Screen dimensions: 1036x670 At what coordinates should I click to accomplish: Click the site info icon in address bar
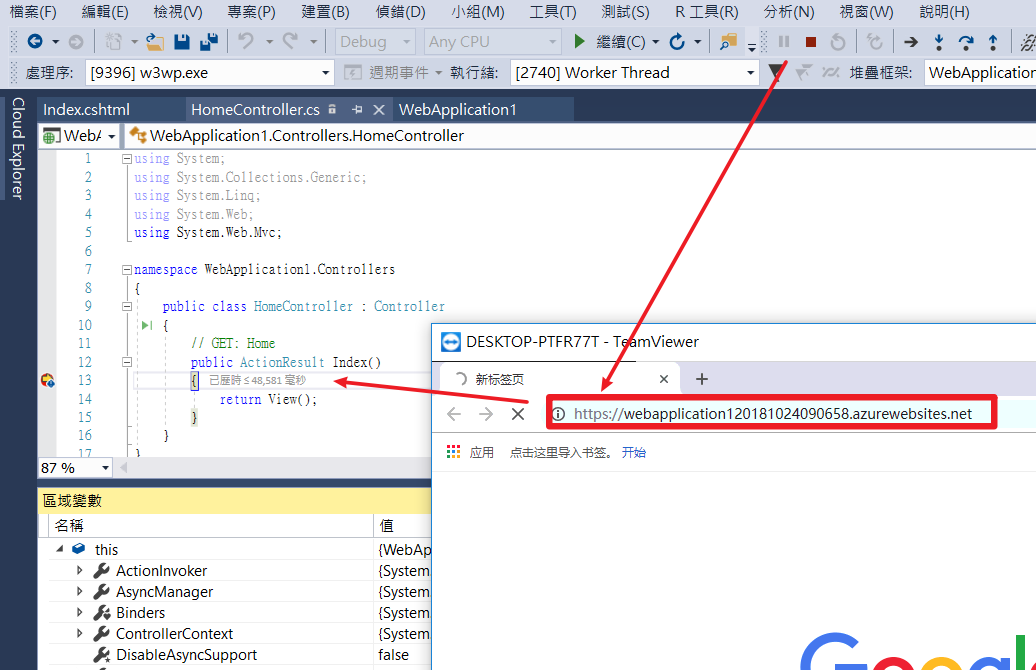[x=559, y=414]
